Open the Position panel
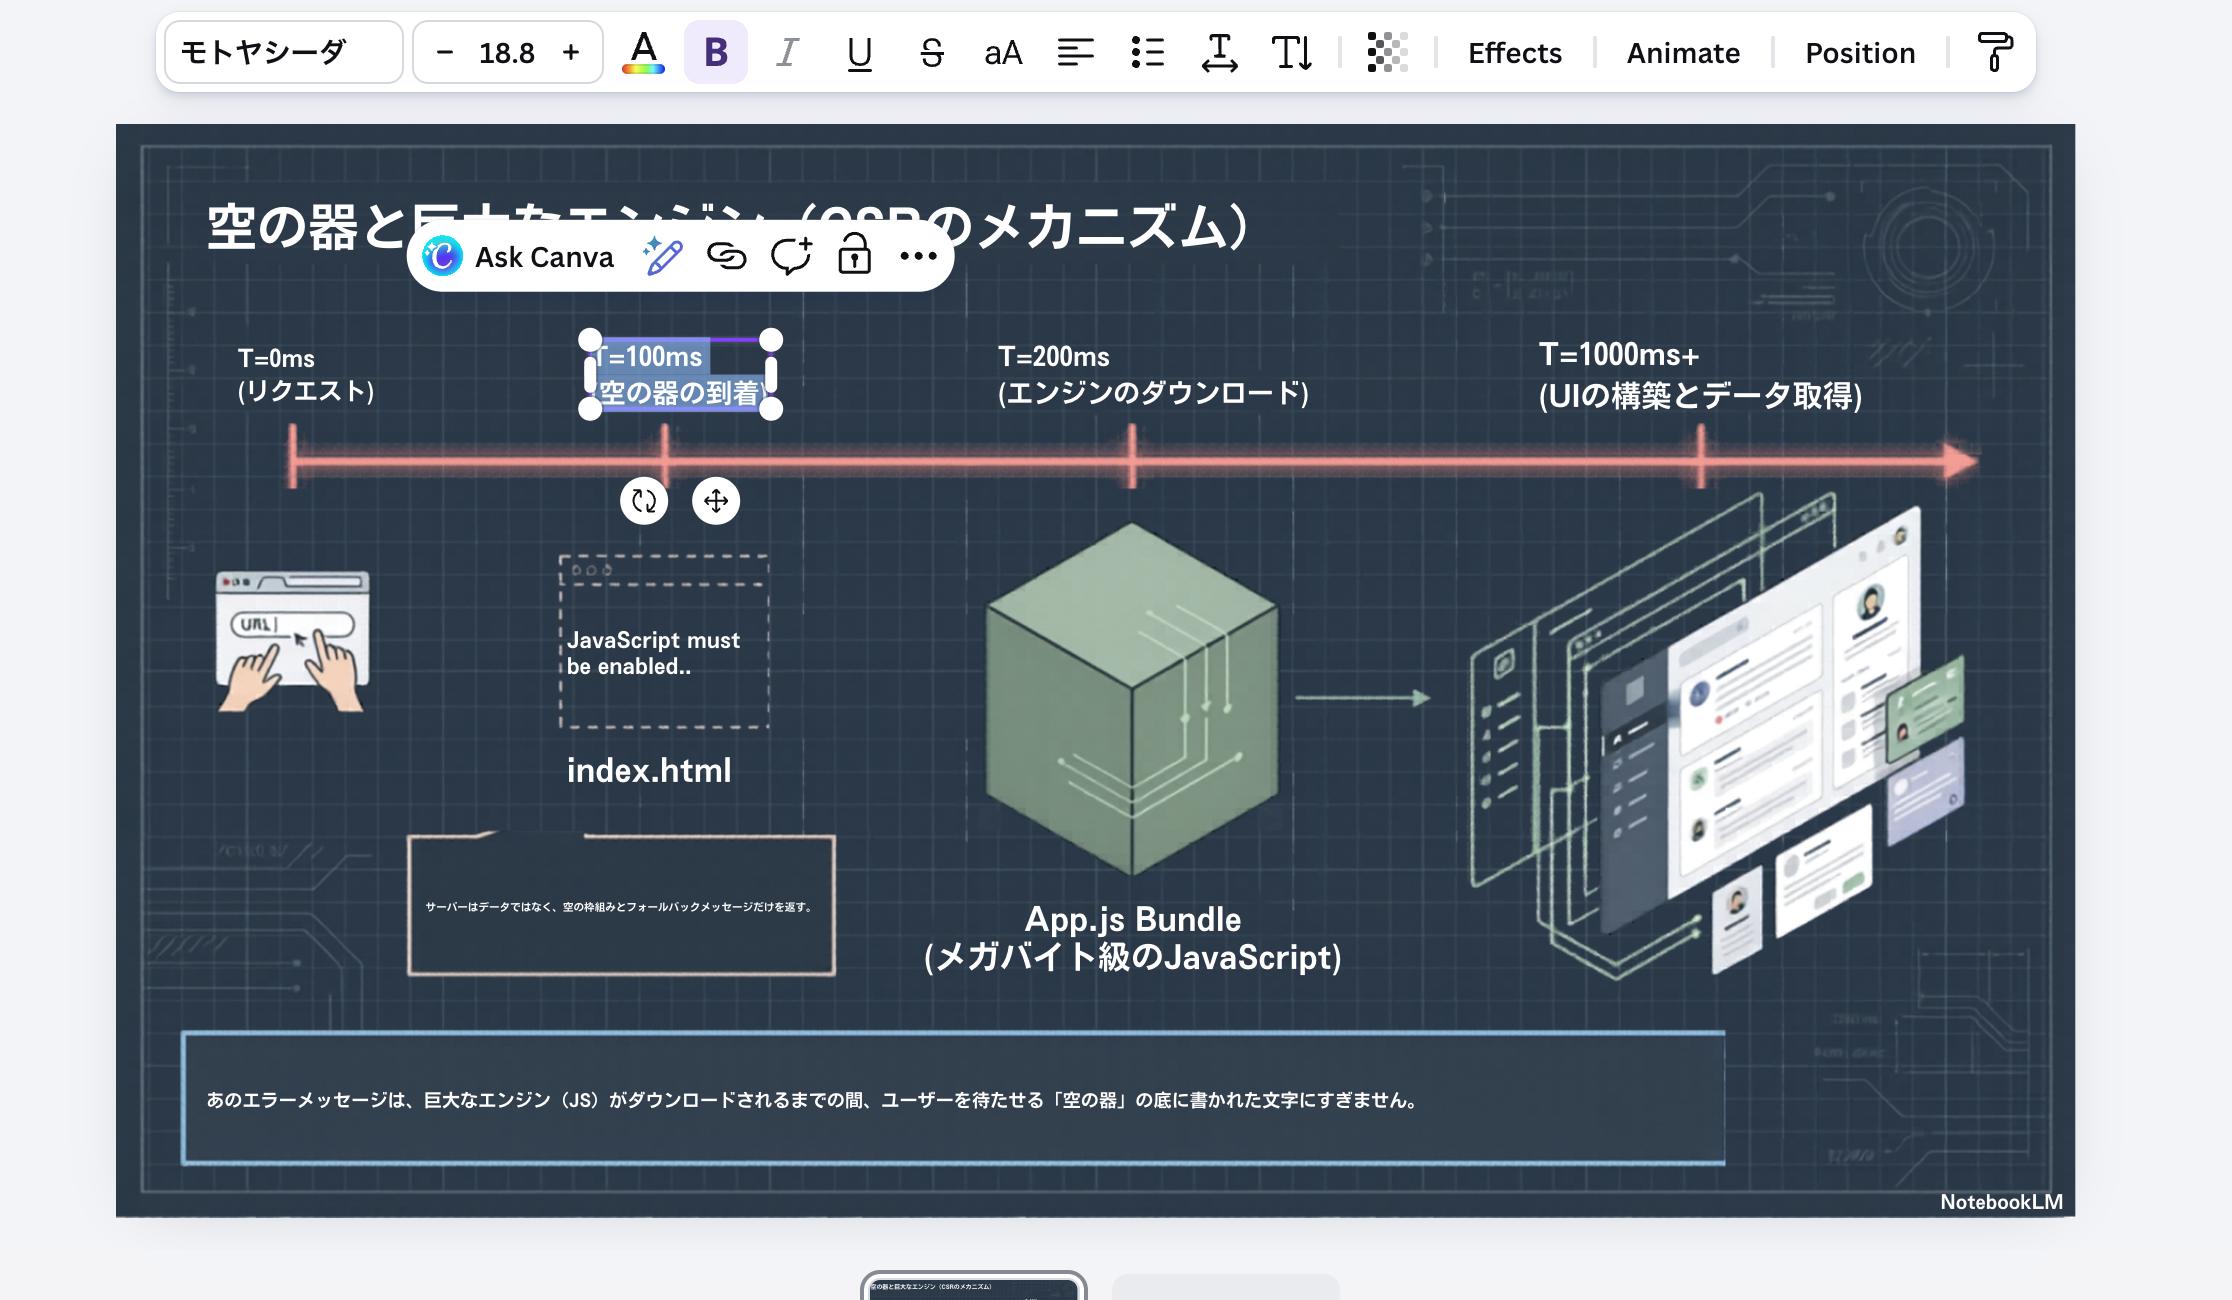This screenshot has width=2232, height=1300. (1860, 52)
